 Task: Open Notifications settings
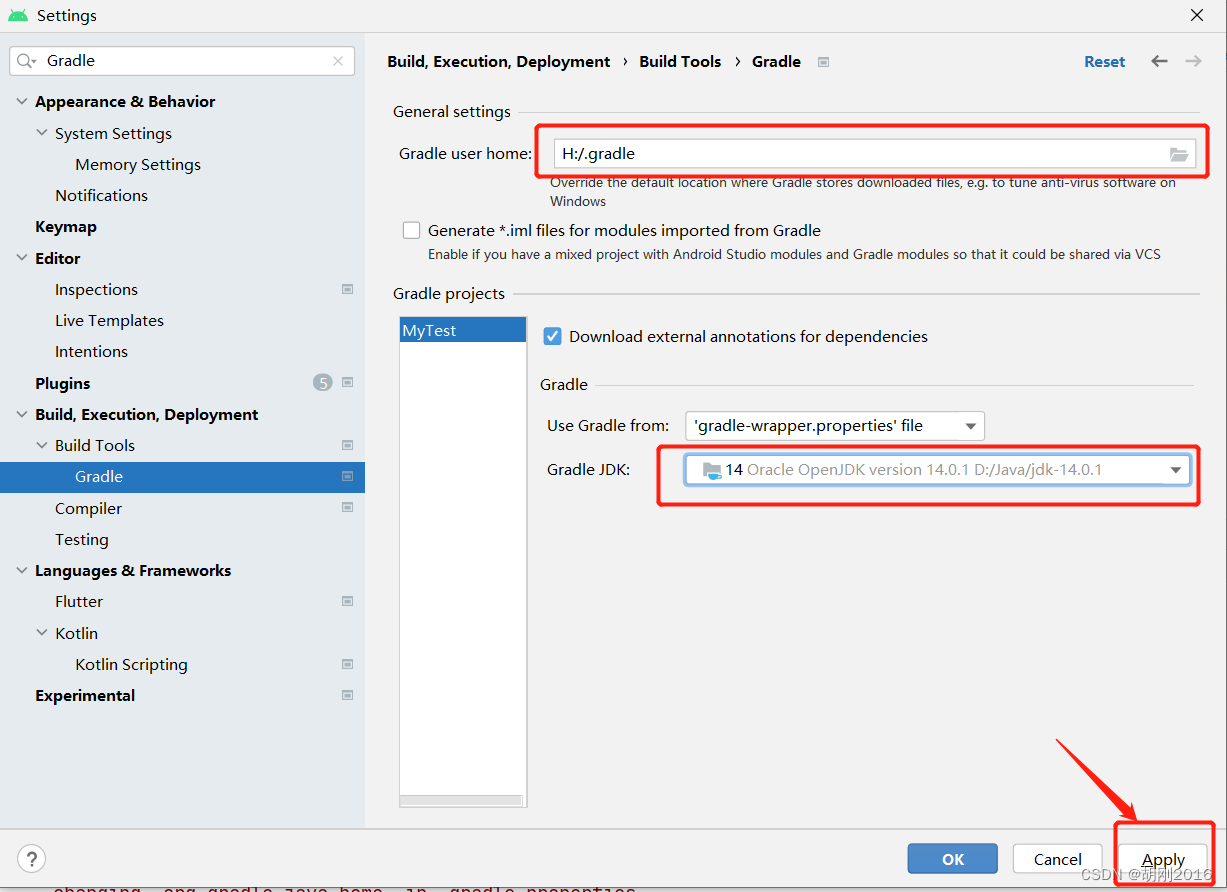101,195
